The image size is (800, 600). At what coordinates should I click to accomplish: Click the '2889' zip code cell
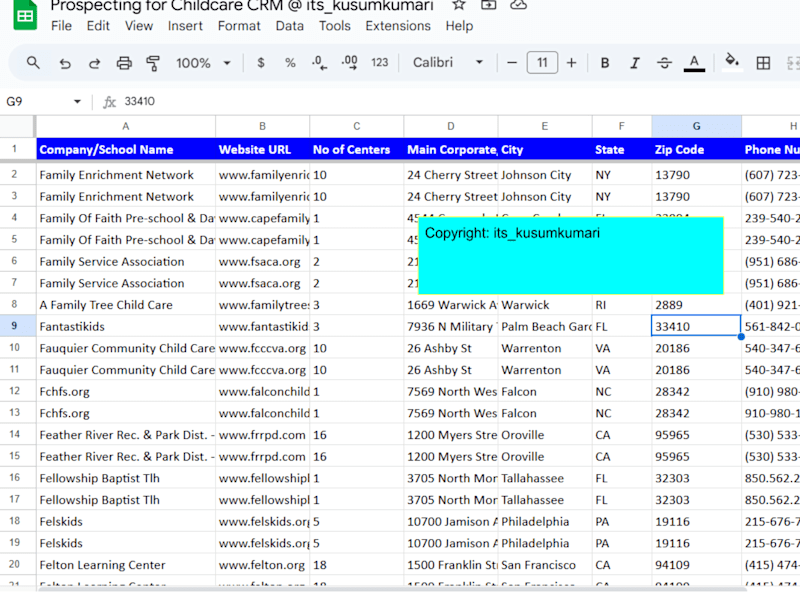point(696,305)
